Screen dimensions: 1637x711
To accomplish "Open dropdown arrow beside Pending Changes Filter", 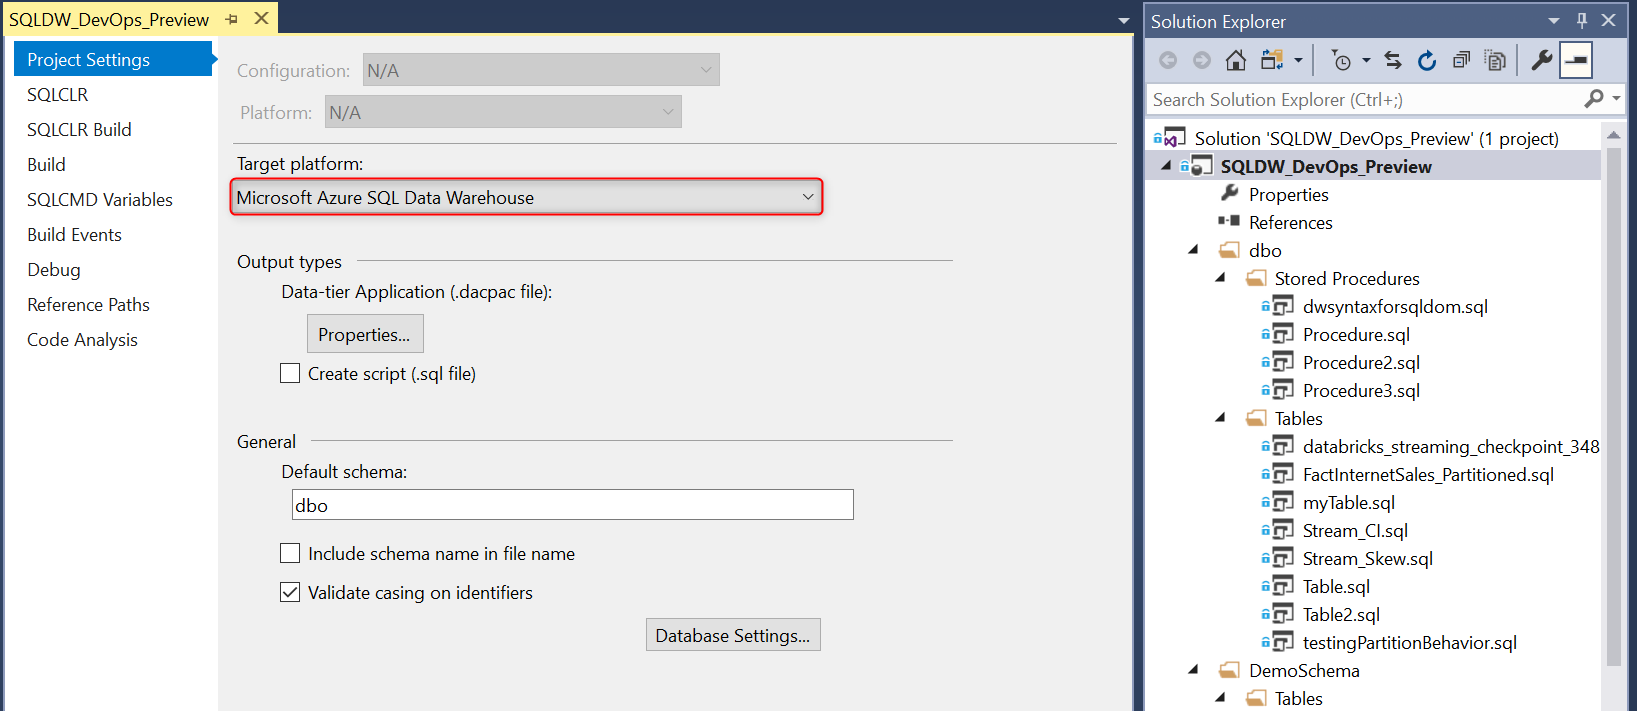I will tap(1366, 60).
